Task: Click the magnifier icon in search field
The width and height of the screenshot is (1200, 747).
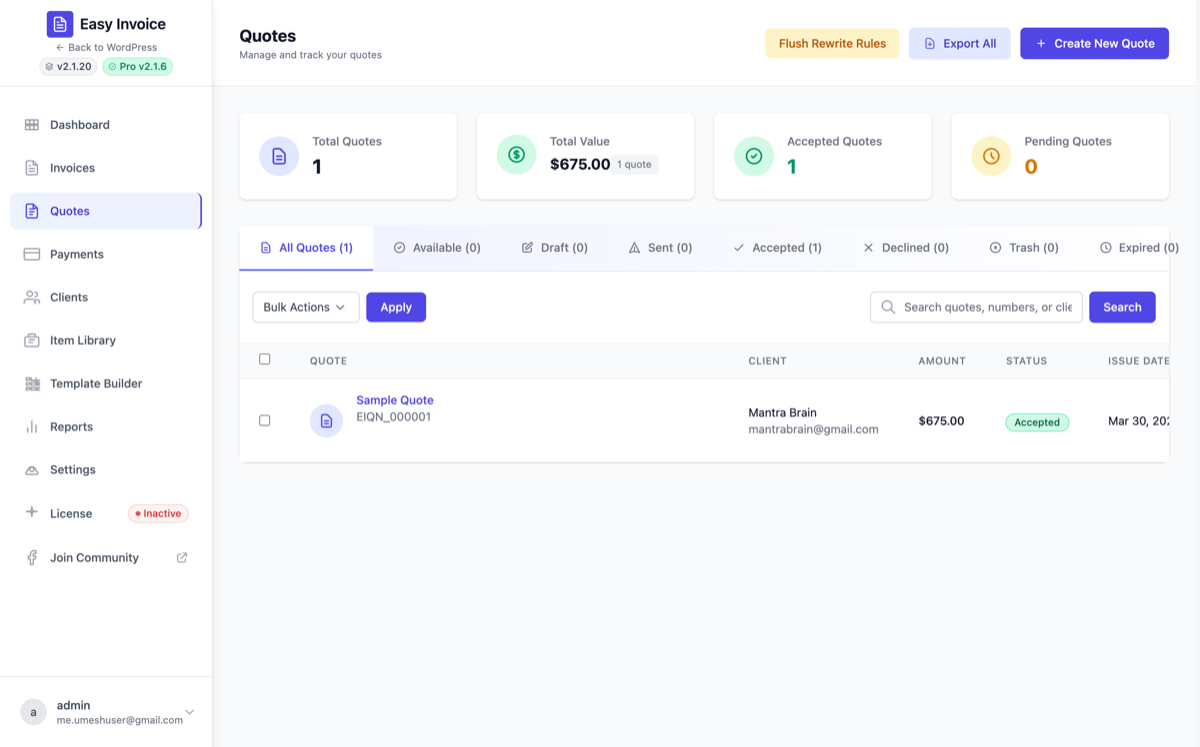Action: pyautogui.click(x=888, y=307)
